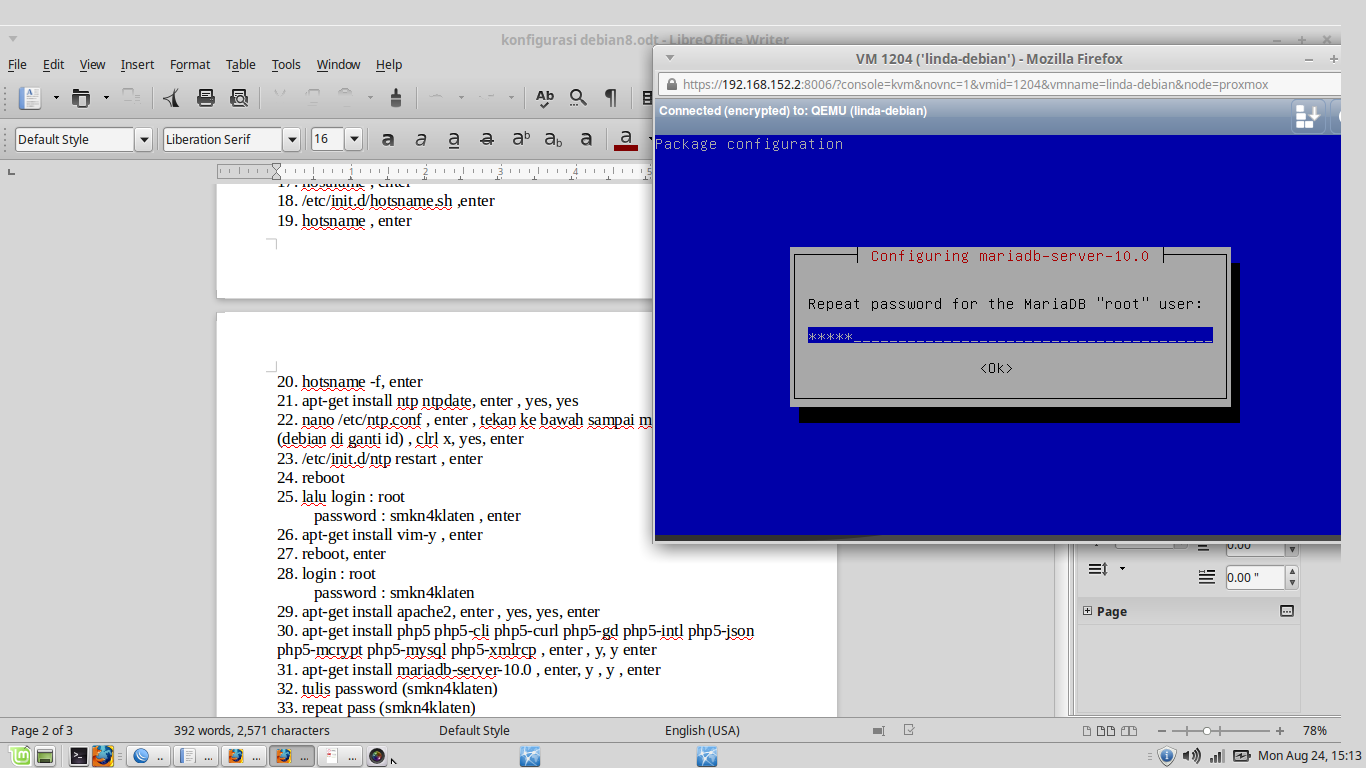Toggle Underline formatting
Viewport: 1366px width, 768px height.
[x=454, y=139]
